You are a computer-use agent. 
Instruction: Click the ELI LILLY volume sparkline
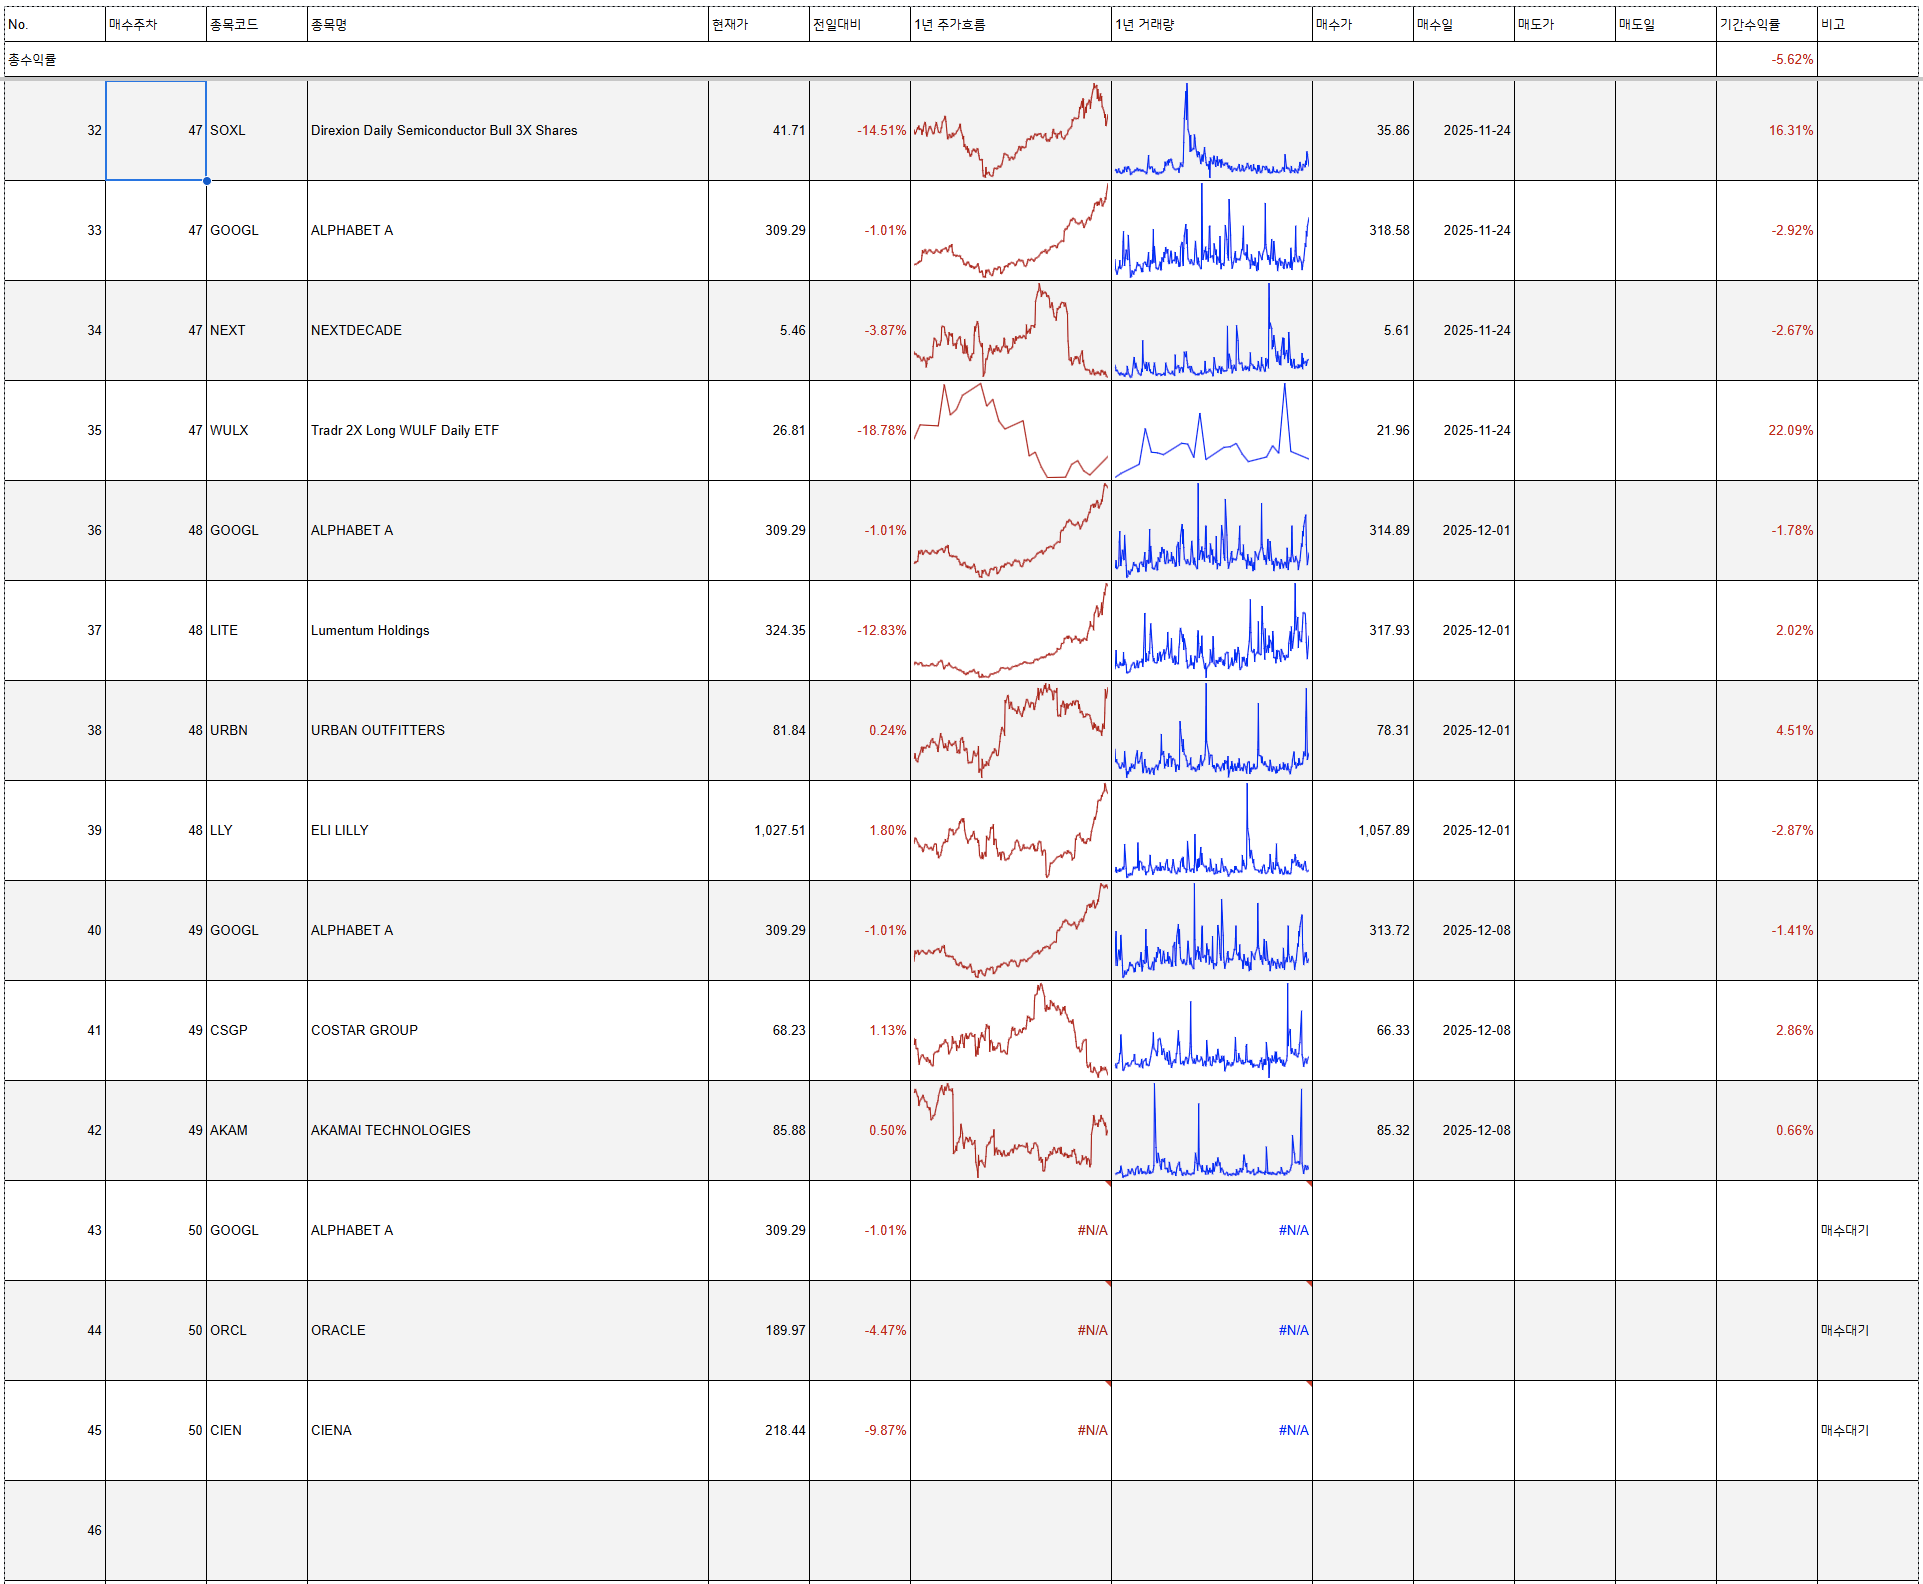[x=1211, y=831]
